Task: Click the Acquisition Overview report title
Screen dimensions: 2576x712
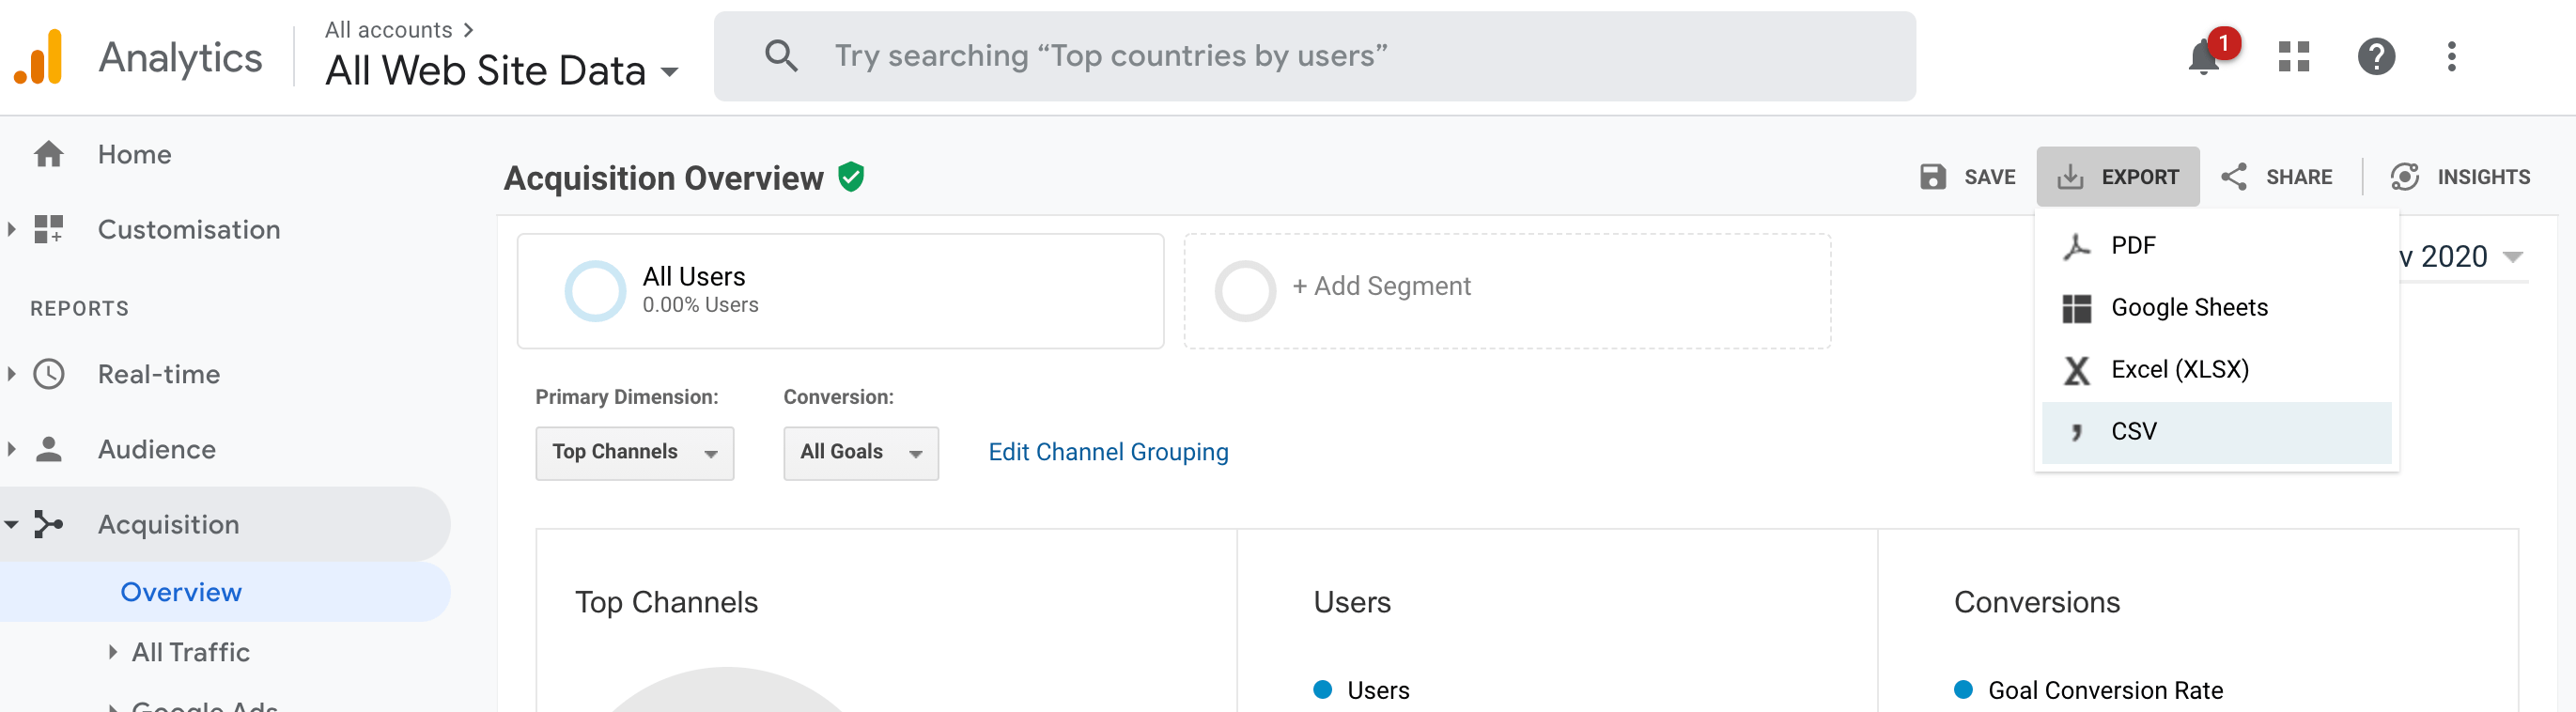Action: click(x=663, y=178)
